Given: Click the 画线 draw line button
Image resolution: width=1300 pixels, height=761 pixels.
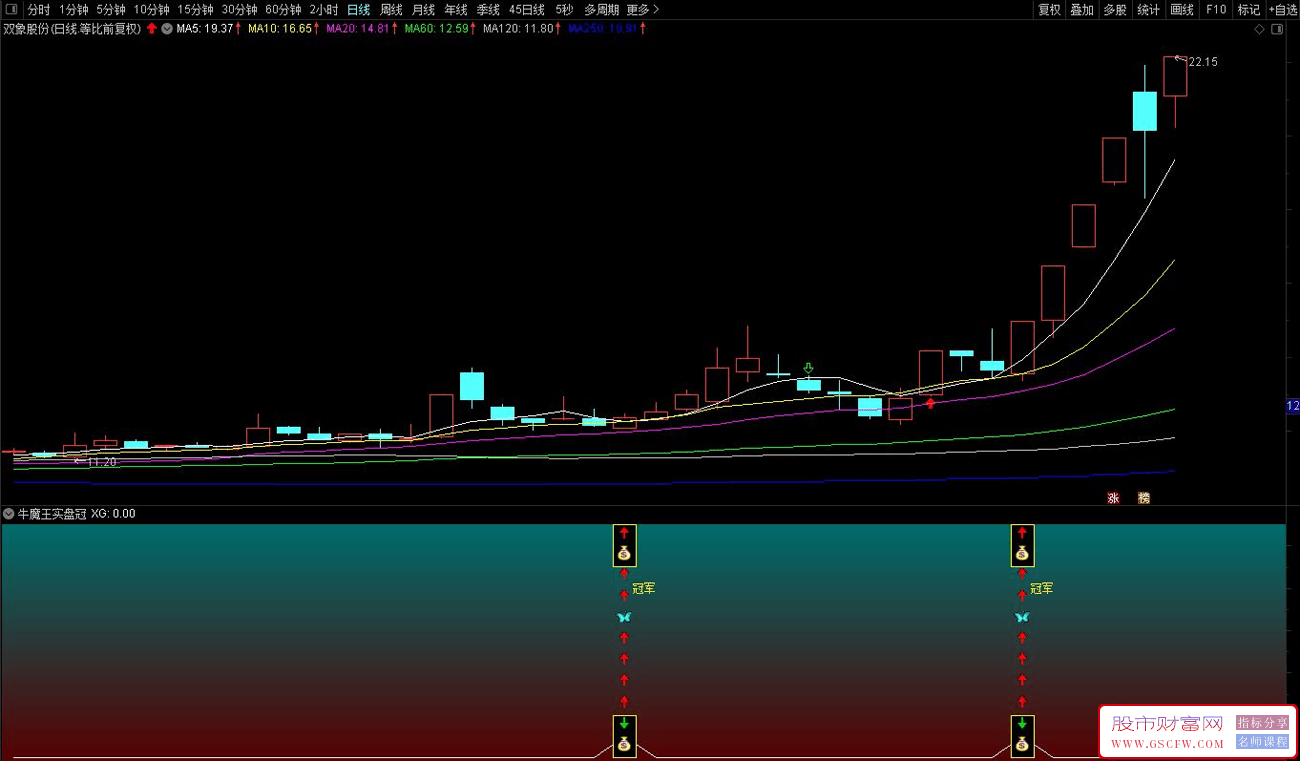Looking at the screenshot, I should (x=1182, y=9).
